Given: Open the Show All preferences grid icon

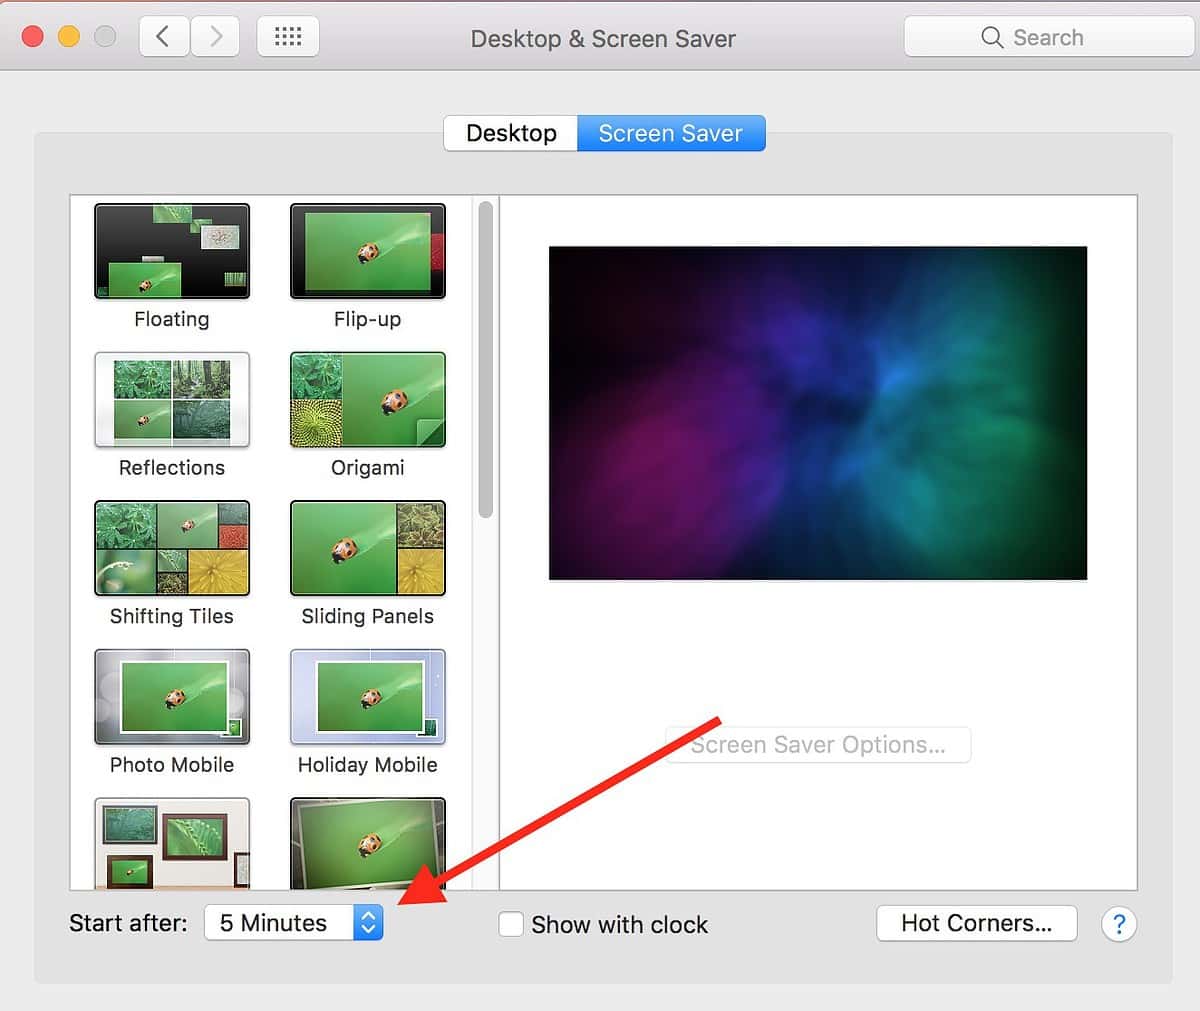Looking at the screenshot, I should tap(288, 36).
